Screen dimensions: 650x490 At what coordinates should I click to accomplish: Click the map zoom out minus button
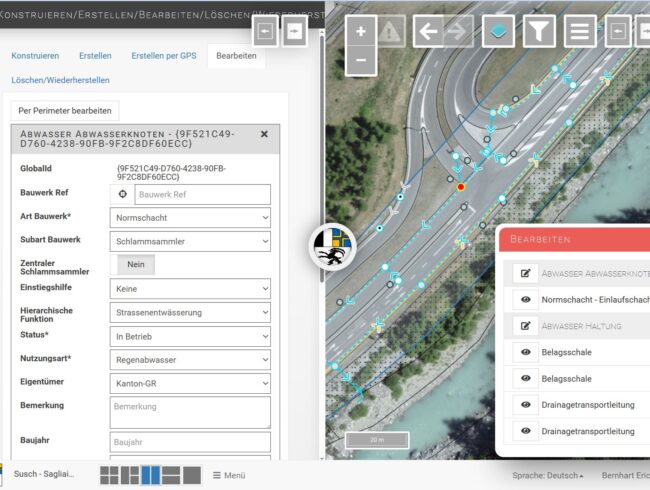pyautogui.click(x=361, y=60)
